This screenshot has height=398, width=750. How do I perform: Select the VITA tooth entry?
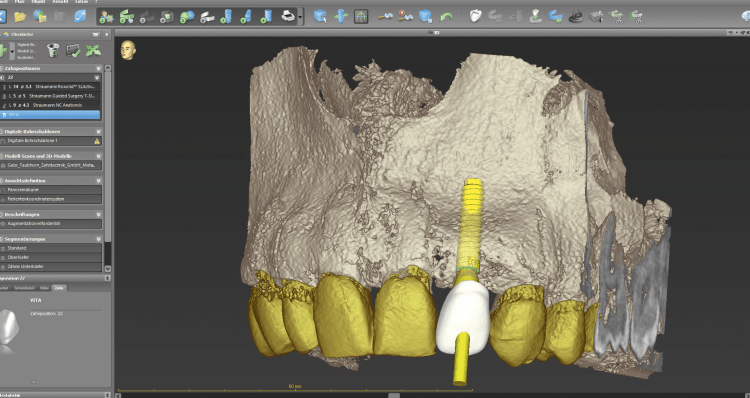click(51, 115)
